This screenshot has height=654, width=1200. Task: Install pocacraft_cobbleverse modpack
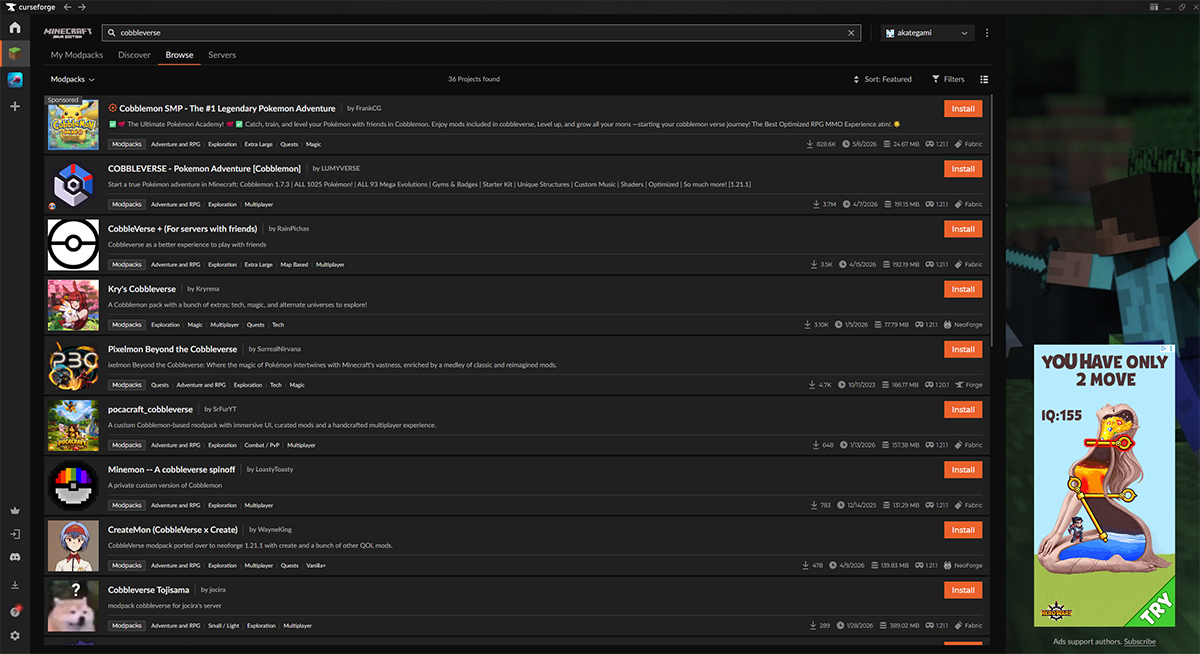coord(963,409)
